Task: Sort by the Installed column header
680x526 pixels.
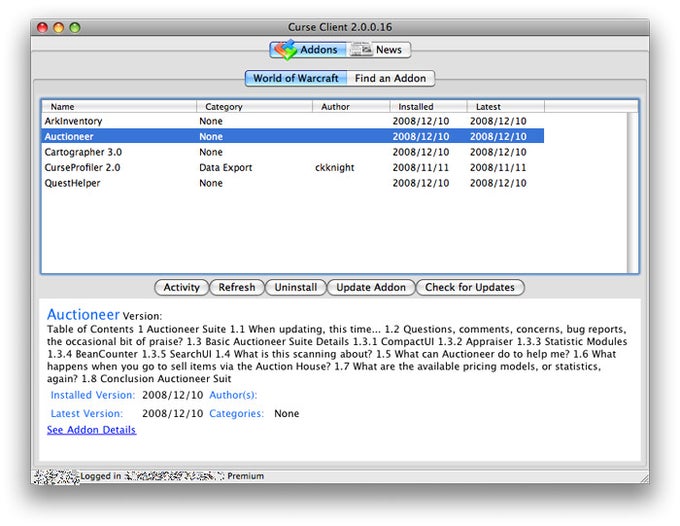Action: click(428, 106)
